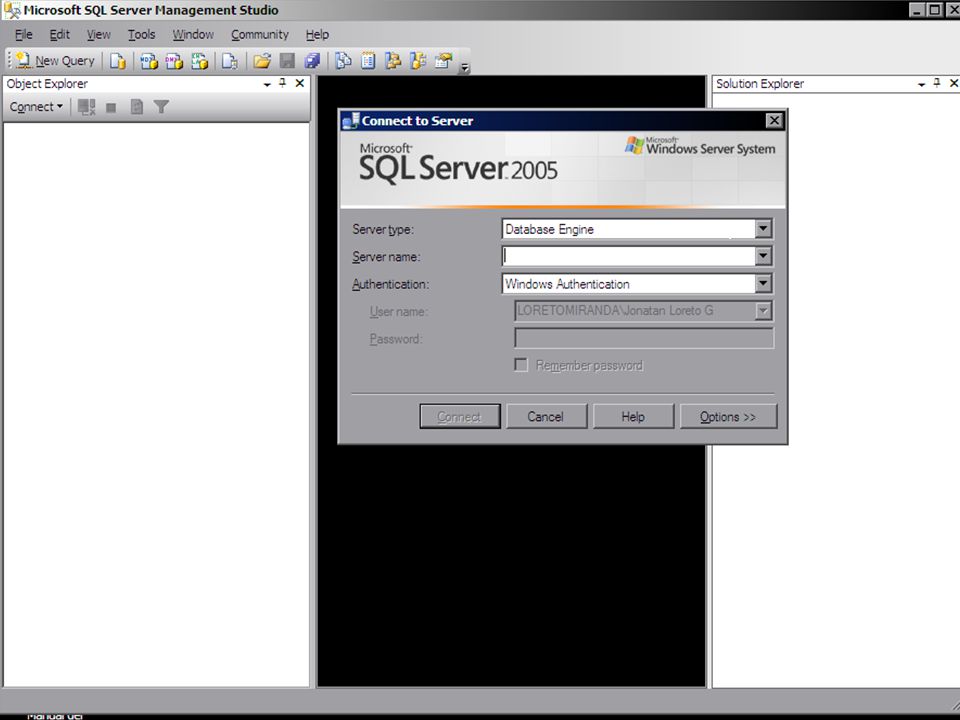Open the File menu
Image resolution: width=960 pixels, height=720 pixels.
pos(23,34)
